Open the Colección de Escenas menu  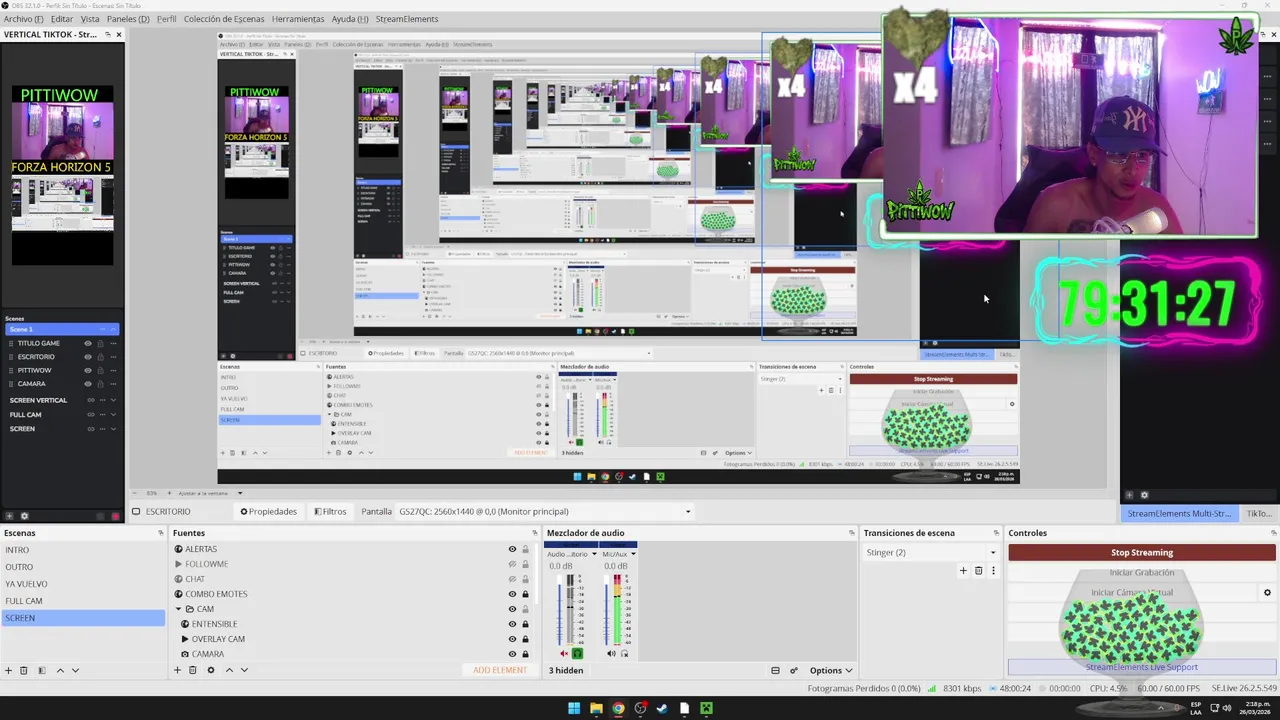(224, 19)
